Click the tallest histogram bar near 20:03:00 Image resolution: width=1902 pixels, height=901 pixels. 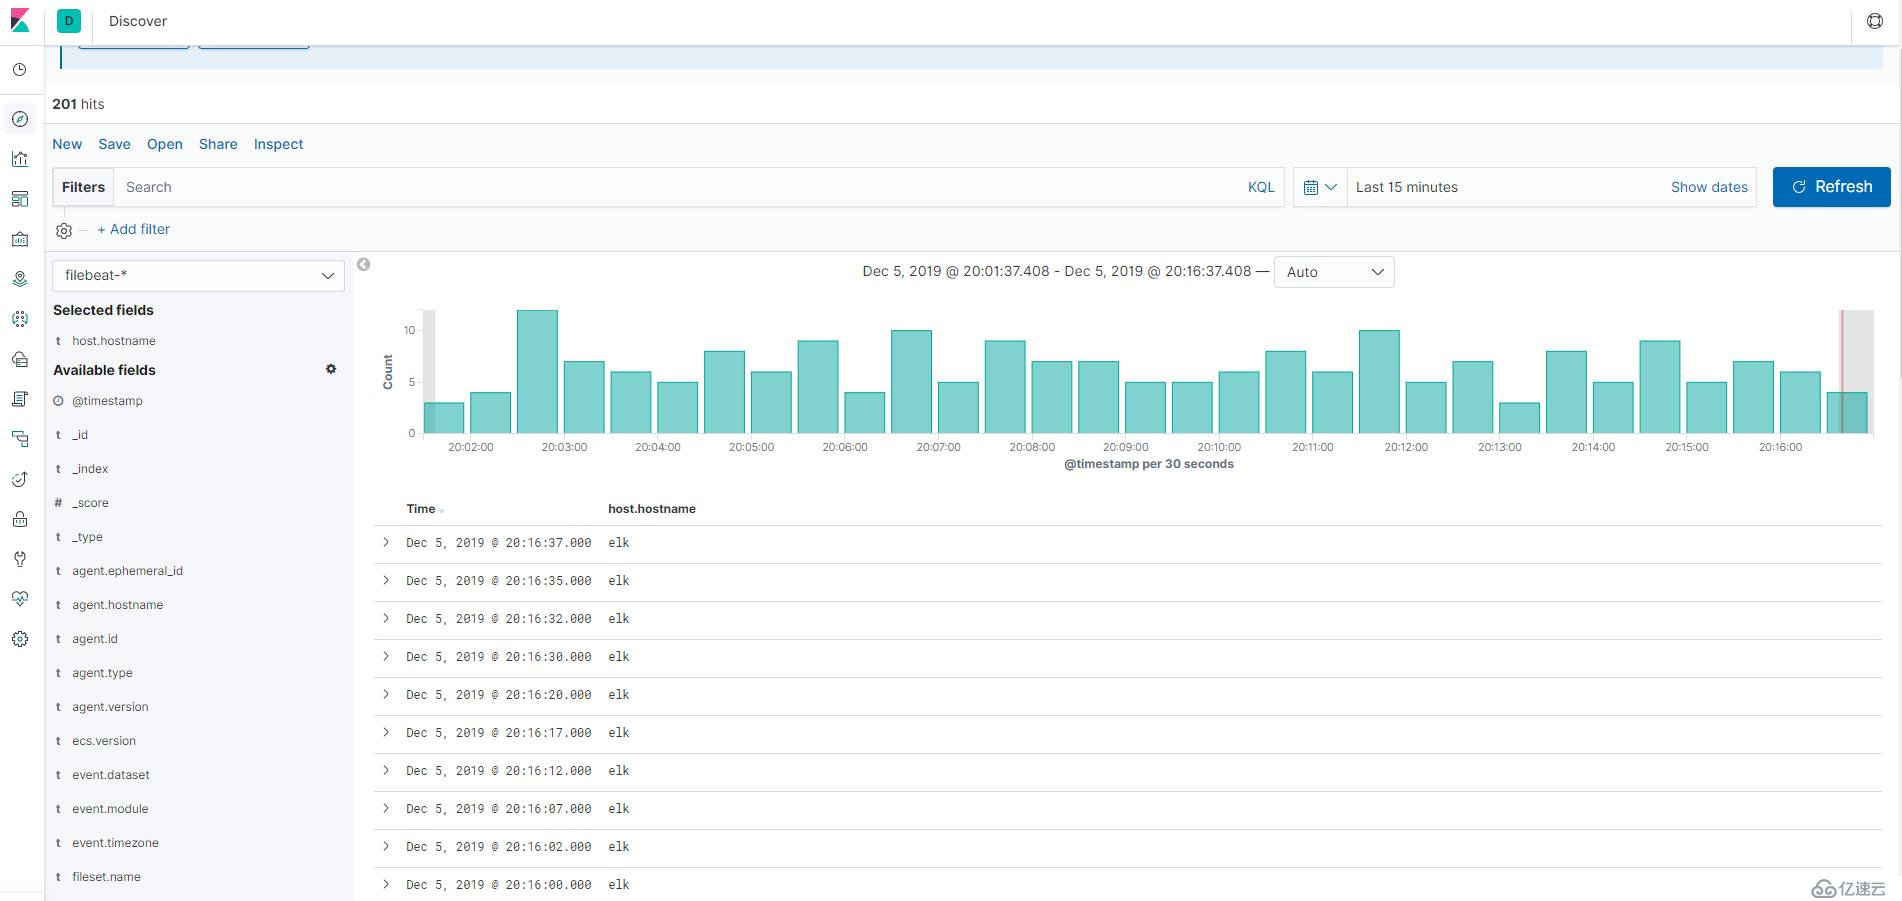537,372
